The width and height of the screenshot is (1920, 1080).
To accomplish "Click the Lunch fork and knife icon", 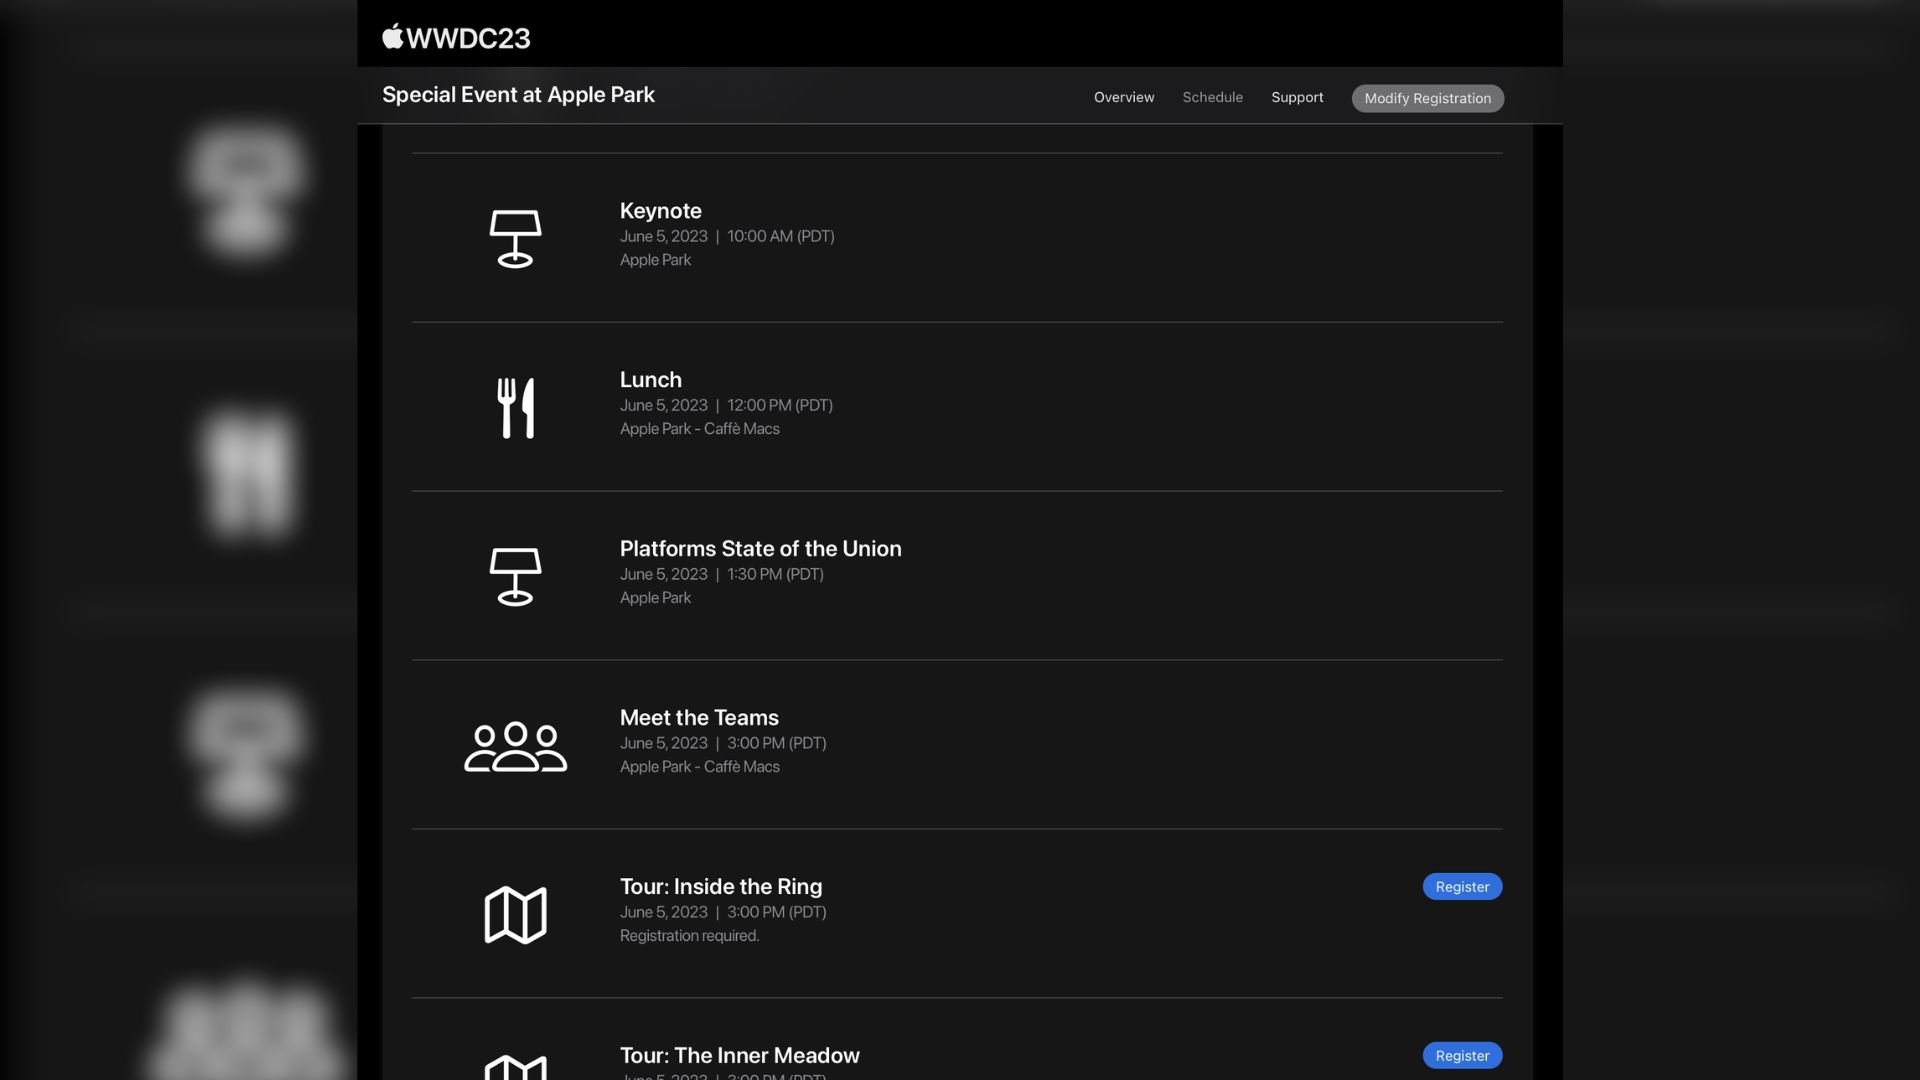I will [x=516, y=407].
